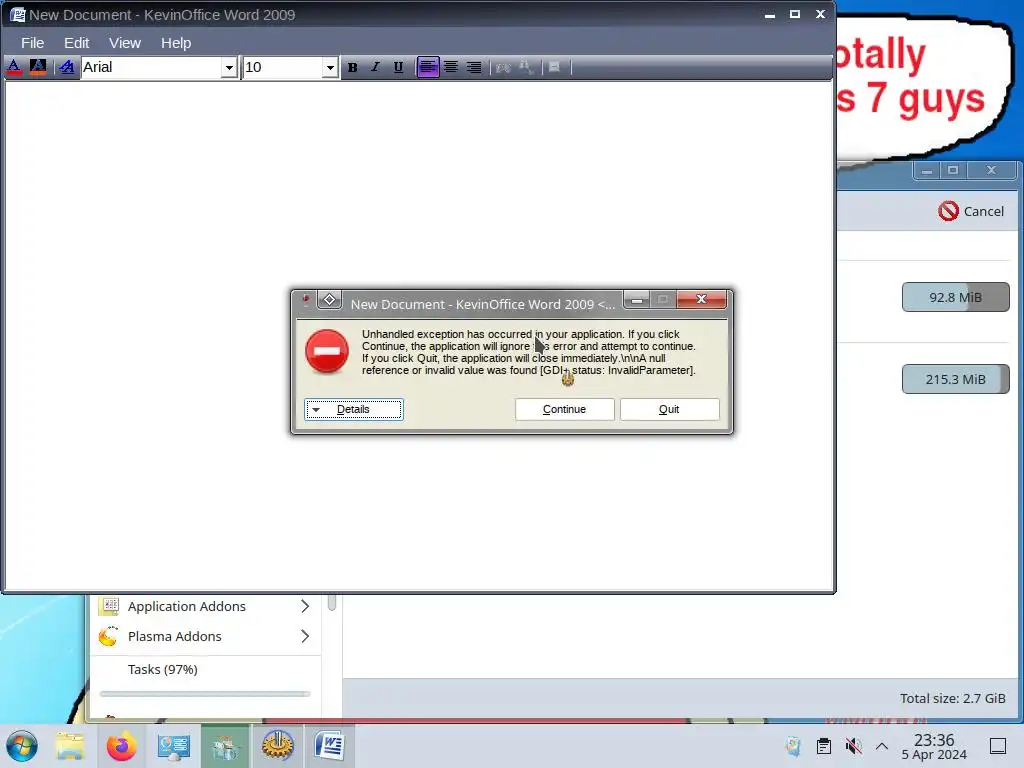Click the red error stop icon

327,351
